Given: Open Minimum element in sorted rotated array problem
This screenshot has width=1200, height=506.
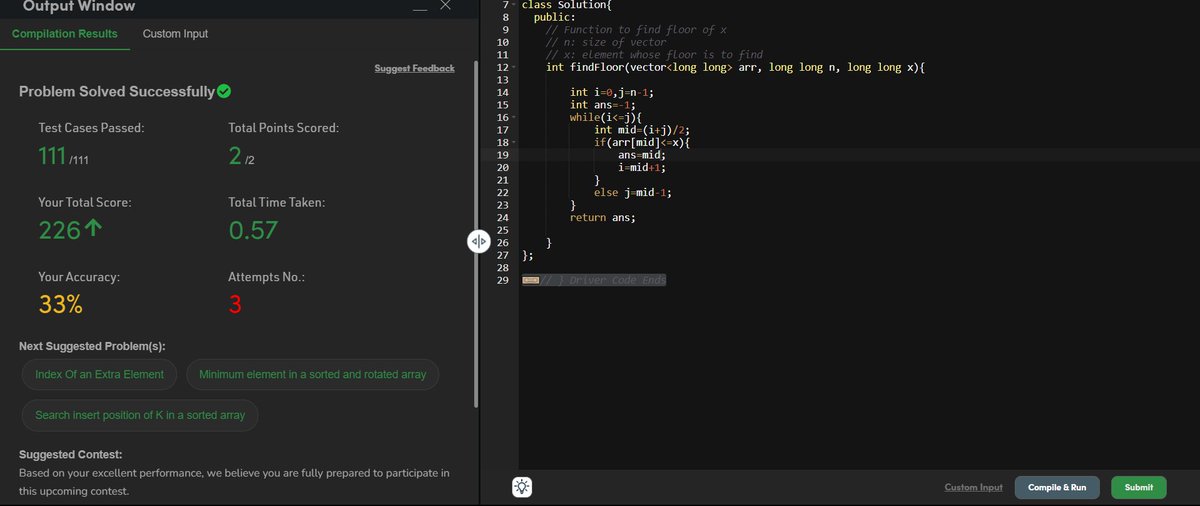Looking at the screenshot, I should tap(313, 374).
